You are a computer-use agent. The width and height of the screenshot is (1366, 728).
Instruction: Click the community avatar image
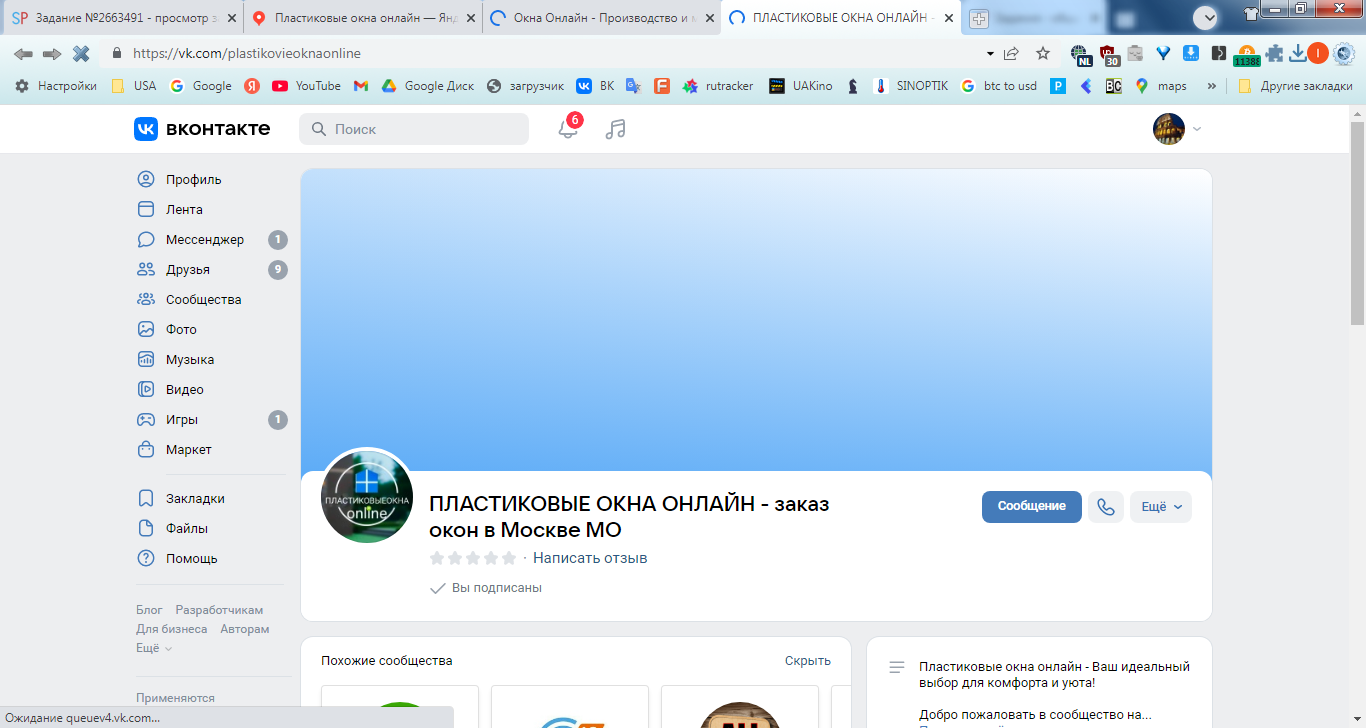tap(367, 497)
